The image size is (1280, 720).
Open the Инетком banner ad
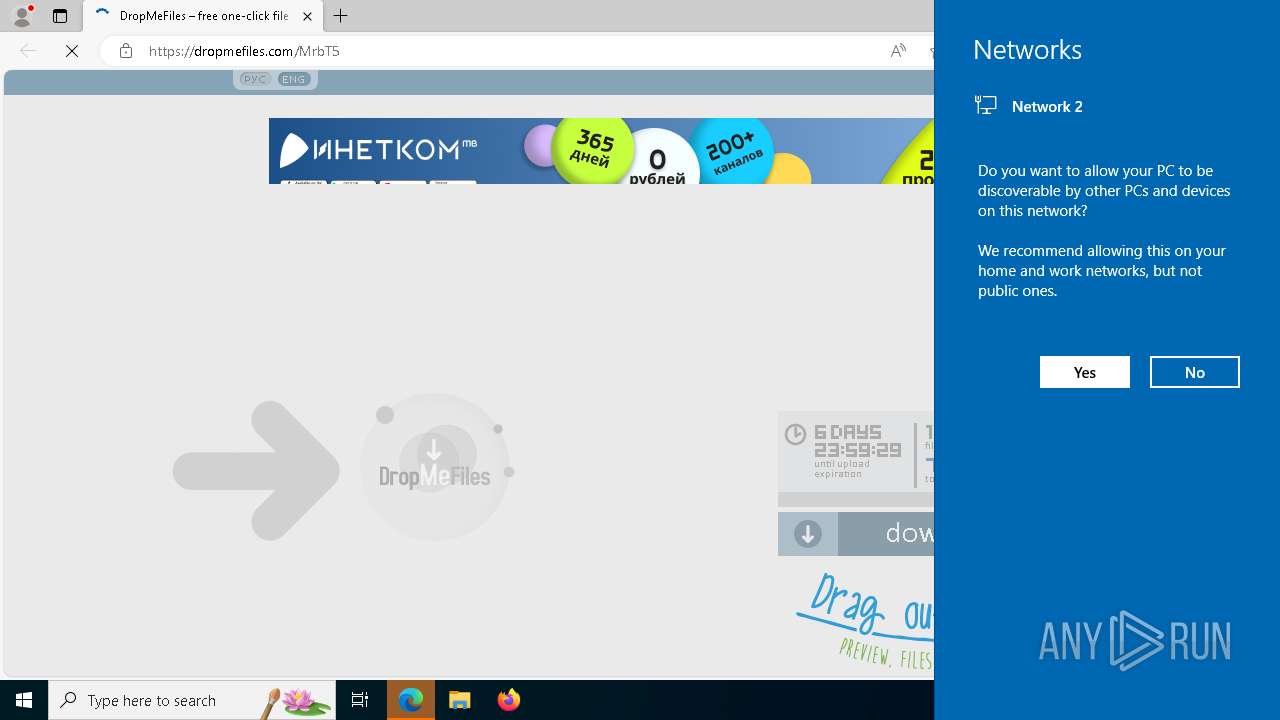[x=601, y=151]
